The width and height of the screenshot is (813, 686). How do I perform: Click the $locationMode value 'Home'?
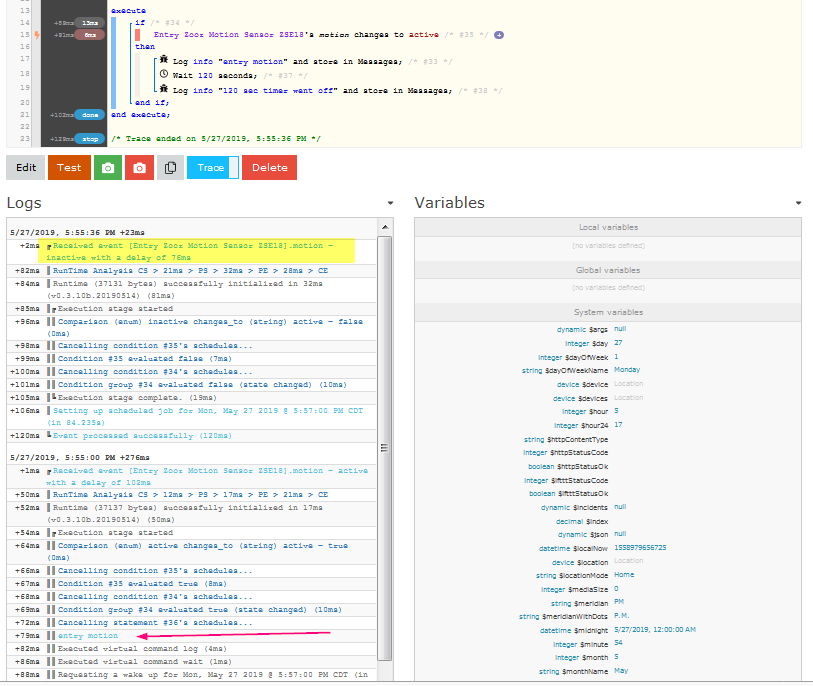pyautogui.click(x=624, y=575)
